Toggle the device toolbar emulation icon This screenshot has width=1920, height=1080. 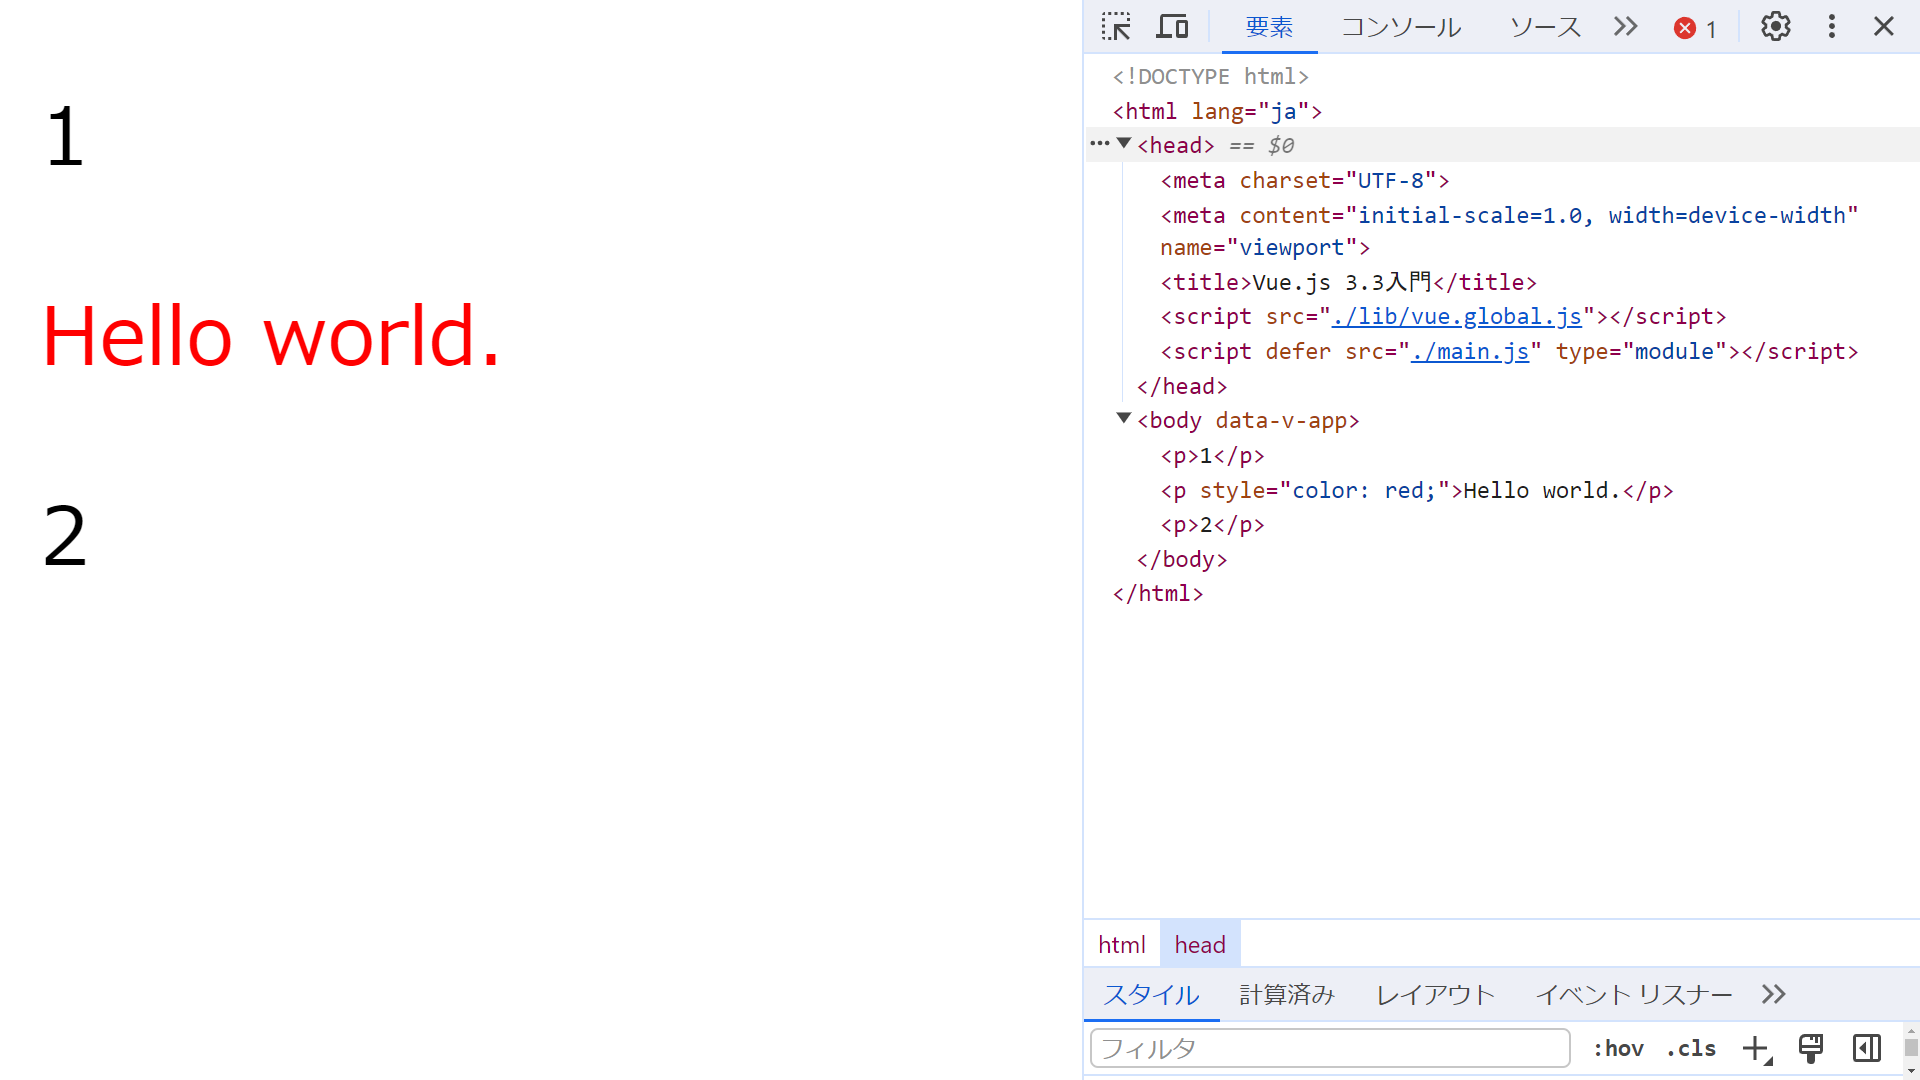1172,27
